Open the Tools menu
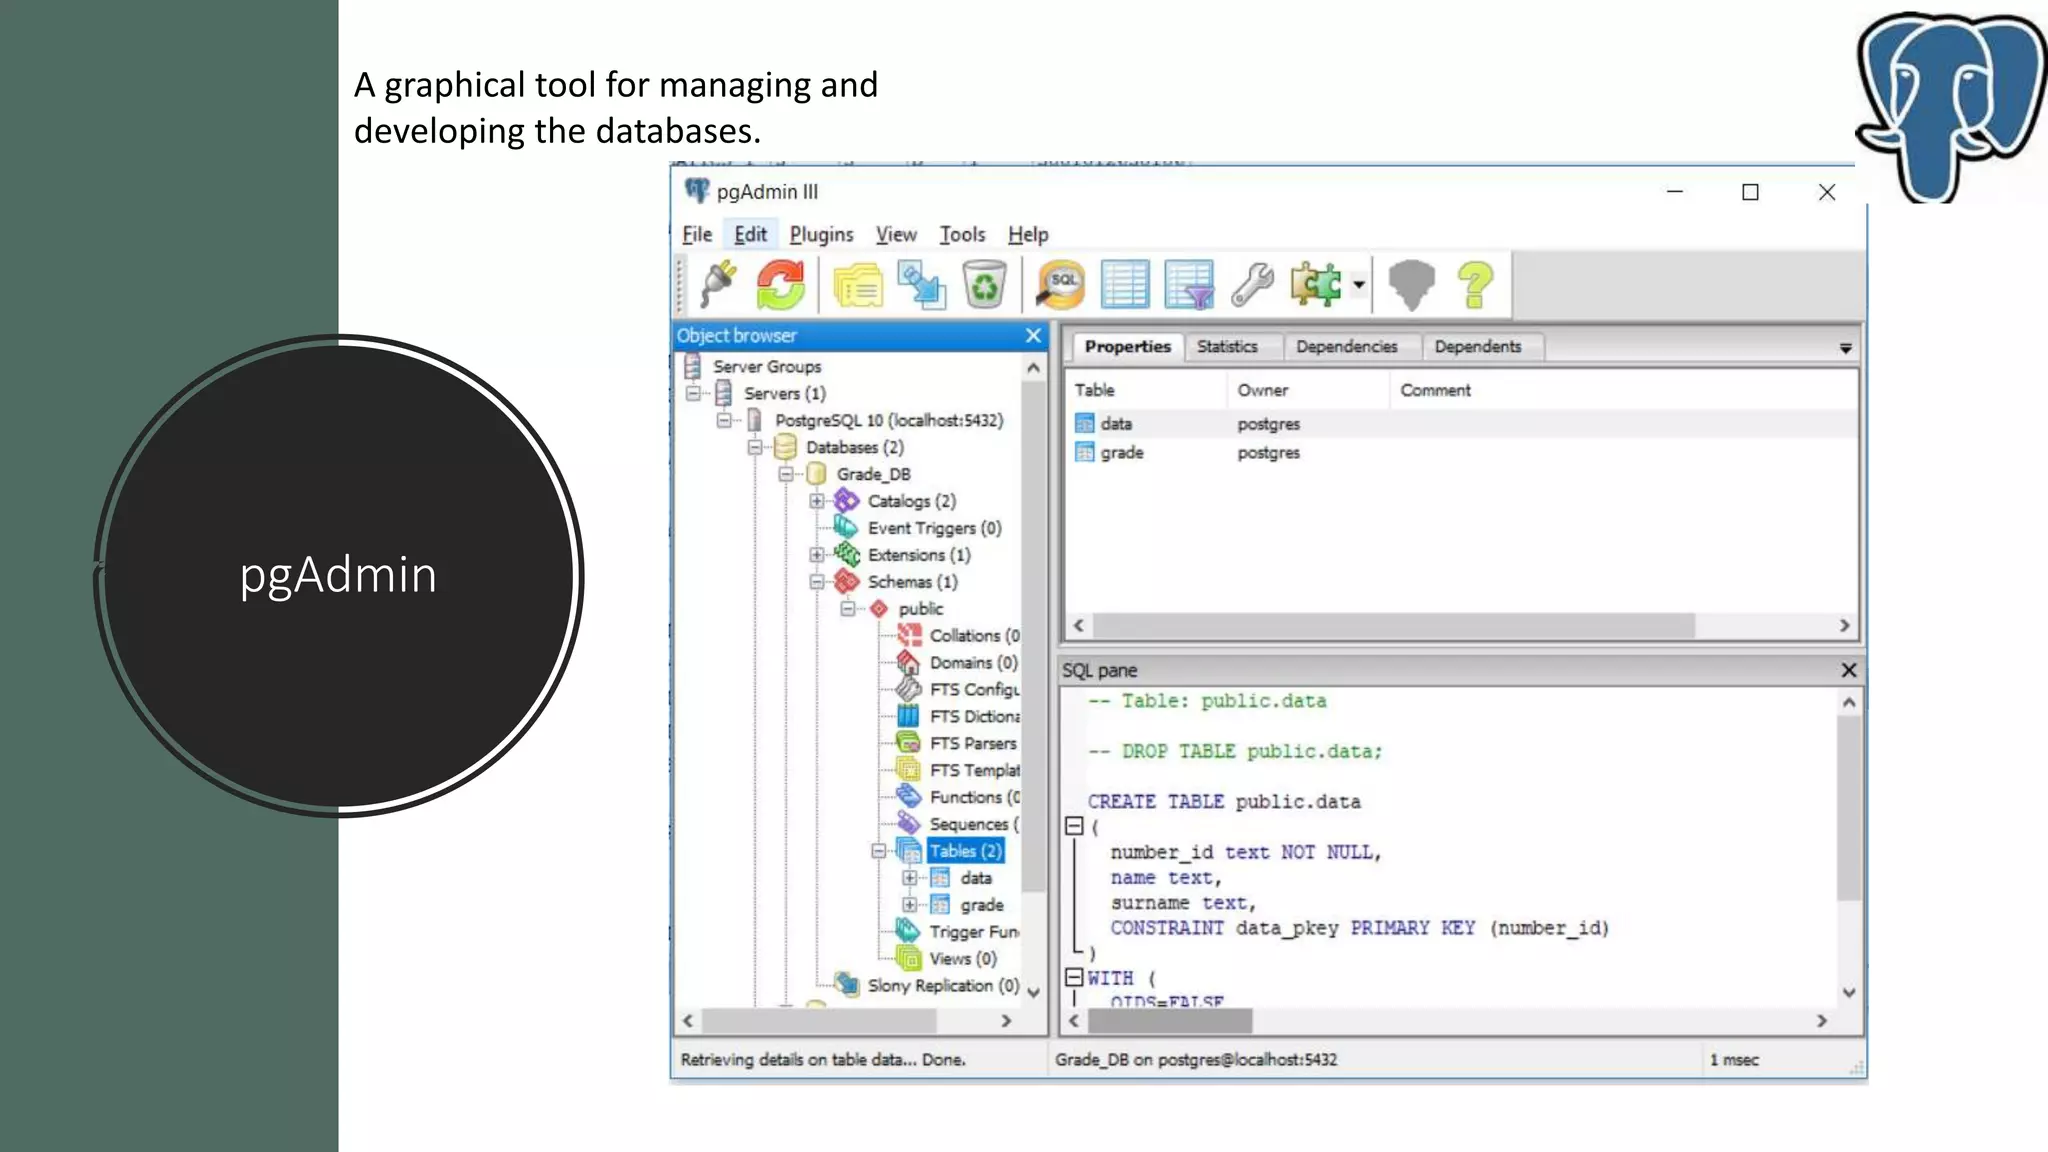Image resolution: width=2048 pixels, height=1152 pixels. click(x=961, y=234)
